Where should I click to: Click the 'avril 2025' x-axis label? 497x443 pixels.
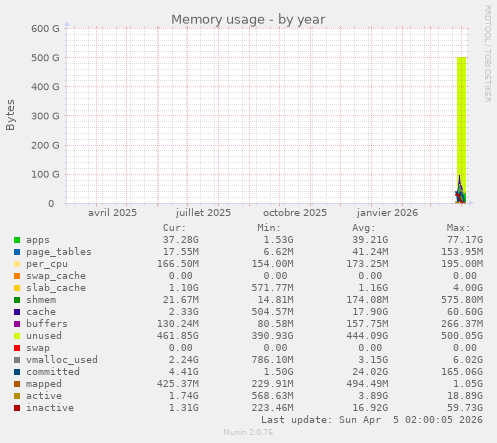[x=112, y=213]
